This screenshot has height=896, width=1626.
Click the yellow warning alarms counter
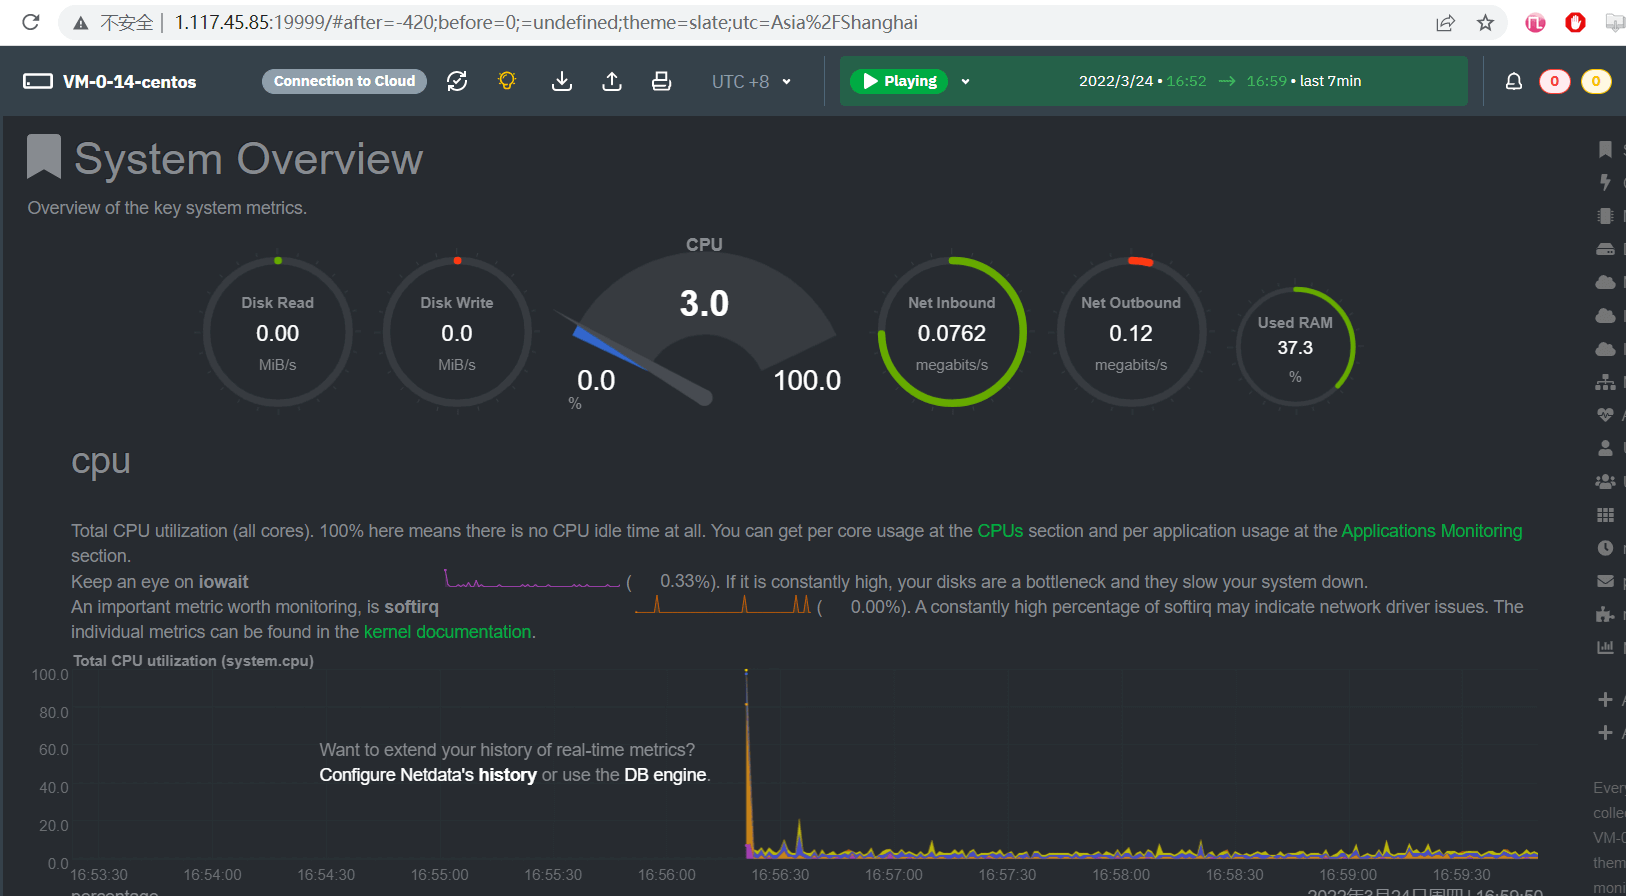1596,81
